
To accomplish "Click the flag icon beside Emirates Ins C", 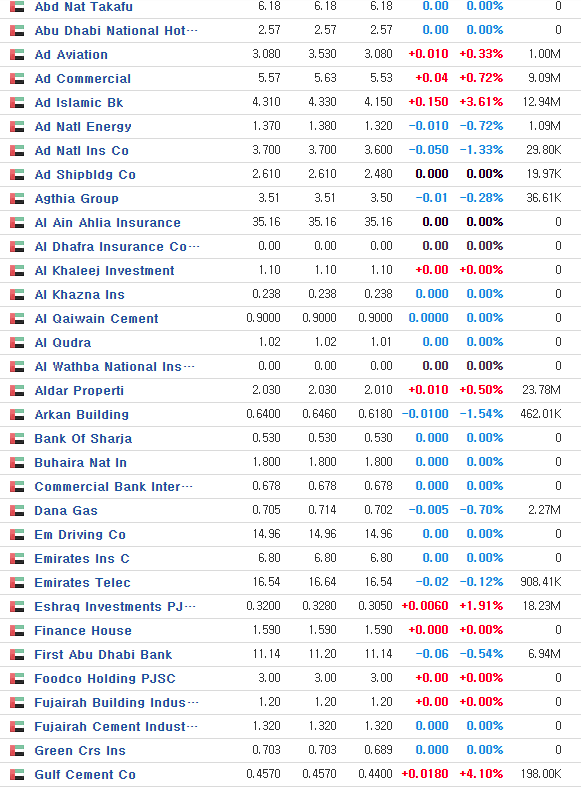I will 17,558.
